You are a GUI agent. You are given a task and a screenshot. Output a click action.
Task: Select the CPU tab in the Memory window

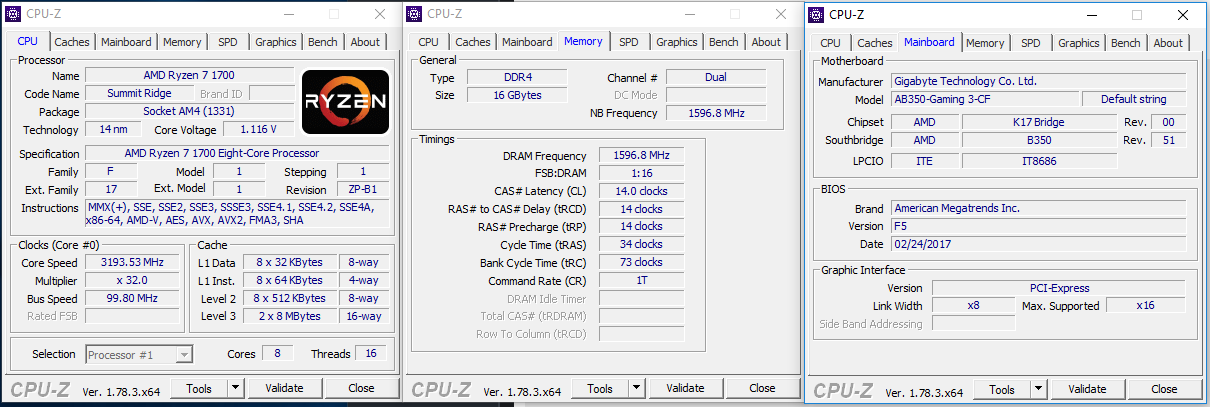[x=429, y=42]
